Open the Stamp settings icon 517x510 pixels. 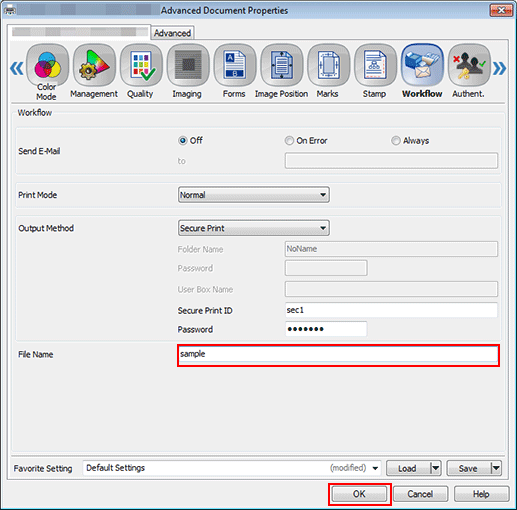click(375, 65)
